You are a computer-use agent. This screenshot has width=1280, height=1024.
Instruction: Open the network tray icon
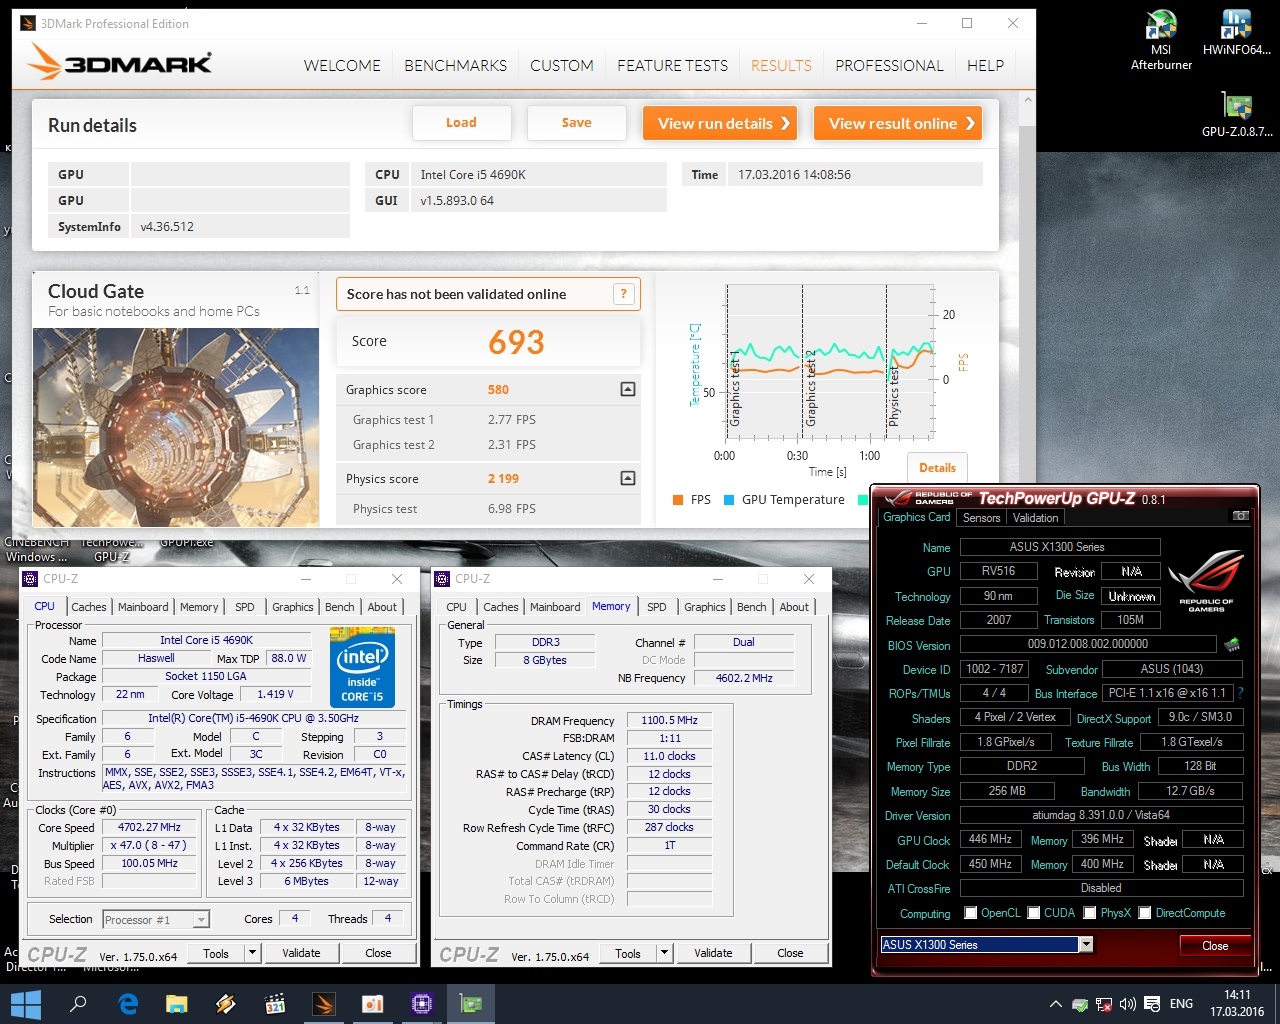tap(1104, 1004)
